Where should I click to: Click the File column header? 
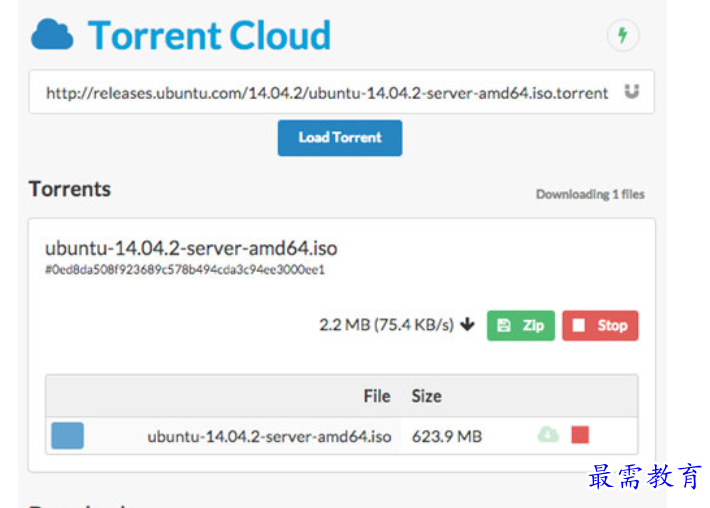[377, 396]
